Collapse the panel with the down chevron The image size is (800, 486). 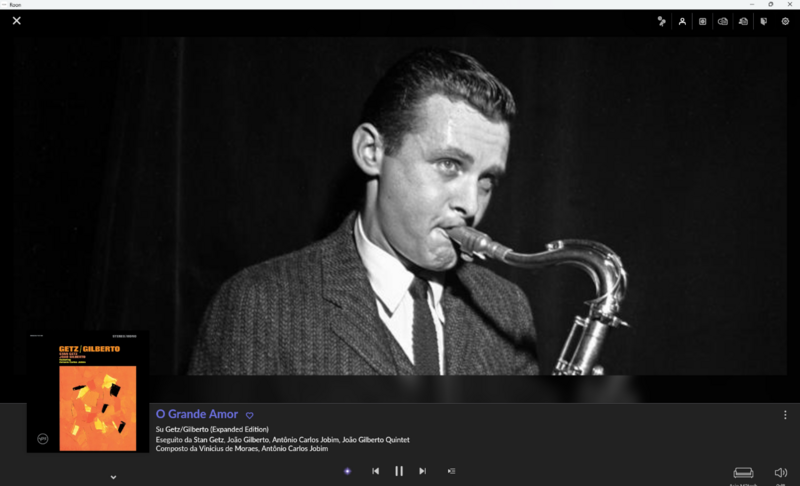coord(113,477)
